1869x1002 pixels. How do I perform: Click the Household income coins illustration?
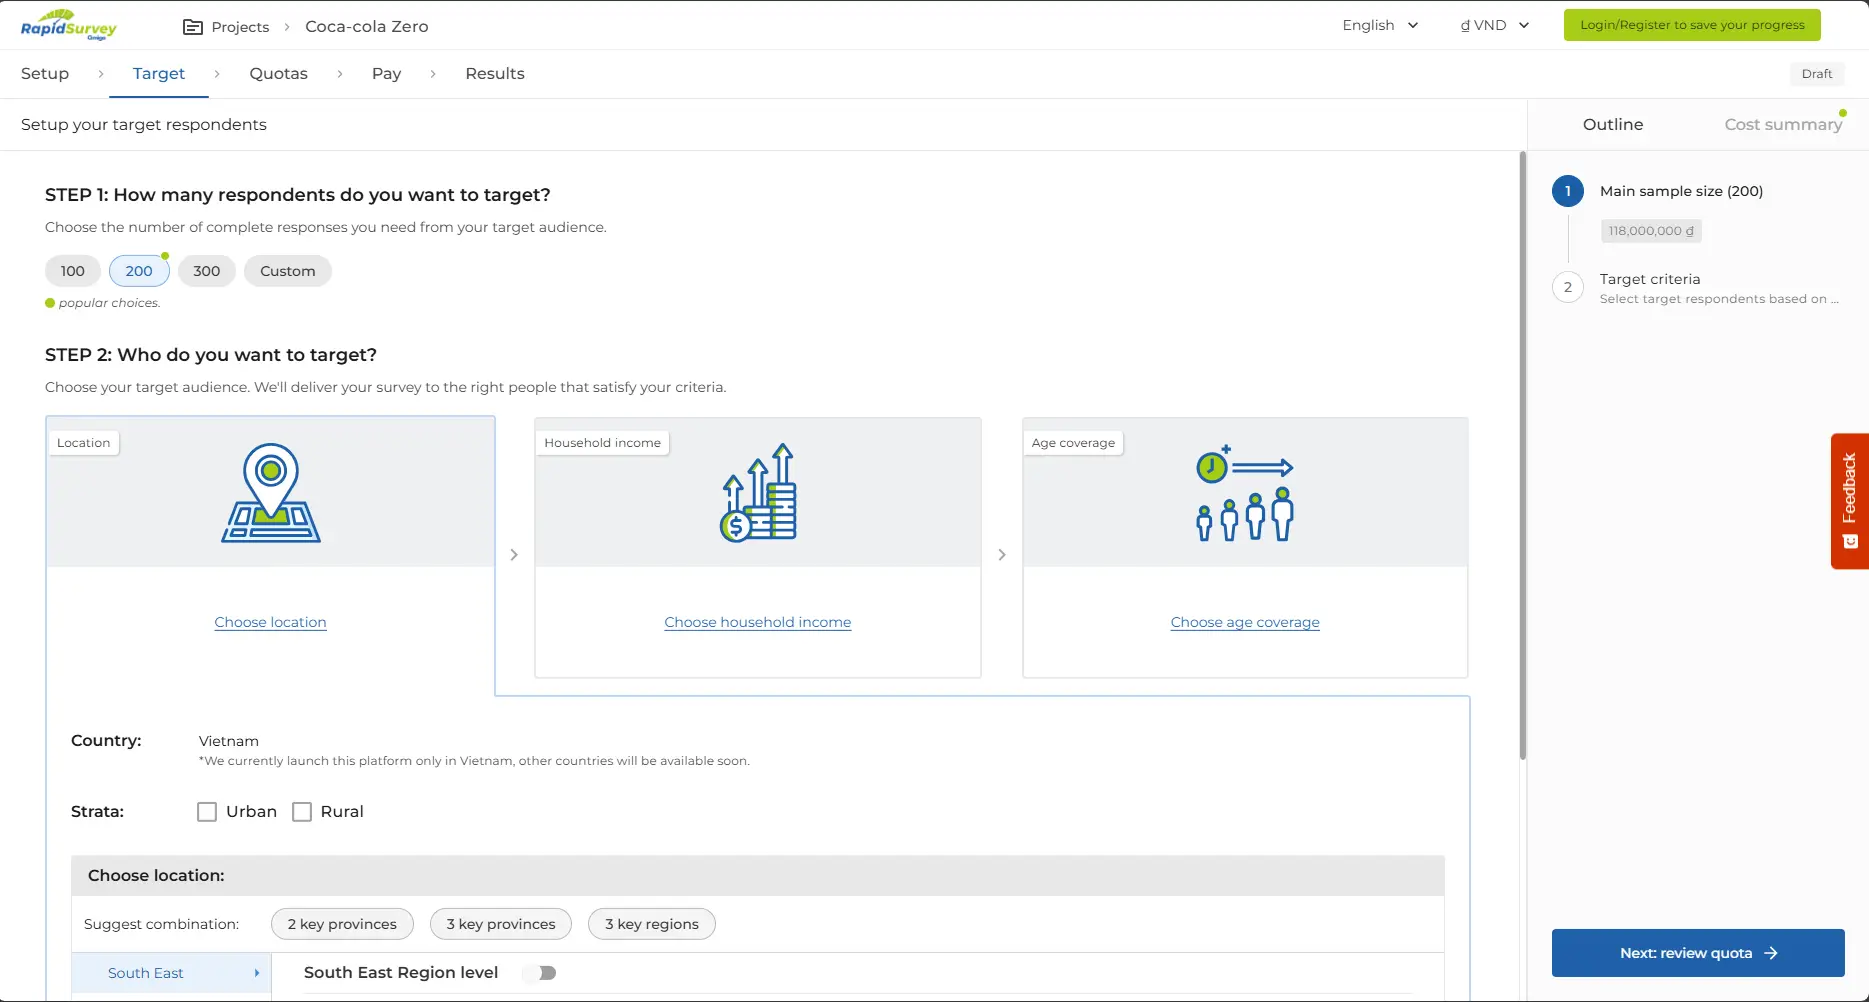coord(758,493)
